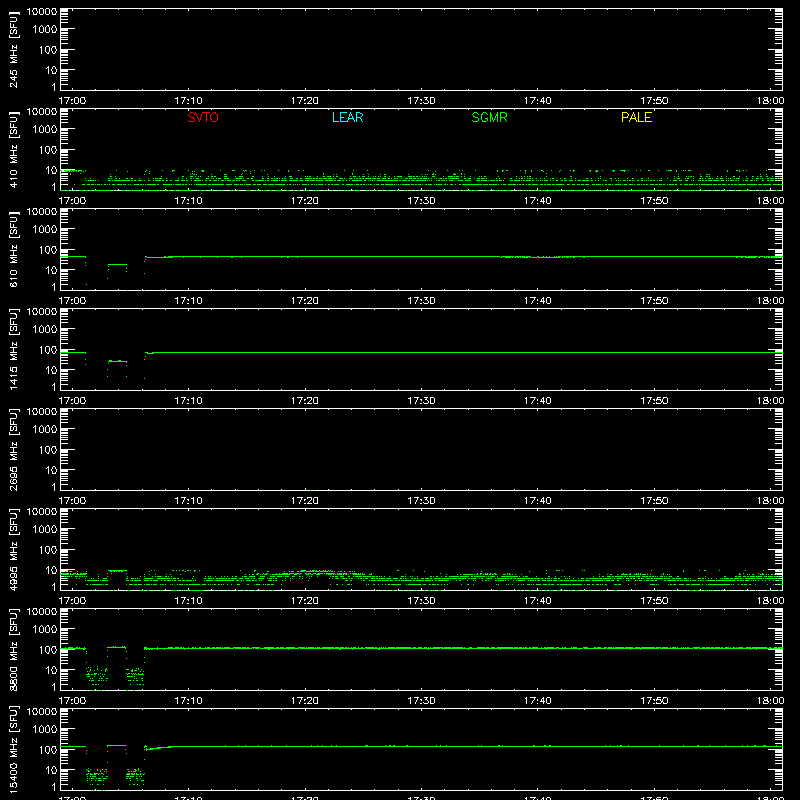The height and width of the screenshot is (800, 800).
Task: Click the lowered 610 MHz trace step near 17:04
Action: [117, 265]
